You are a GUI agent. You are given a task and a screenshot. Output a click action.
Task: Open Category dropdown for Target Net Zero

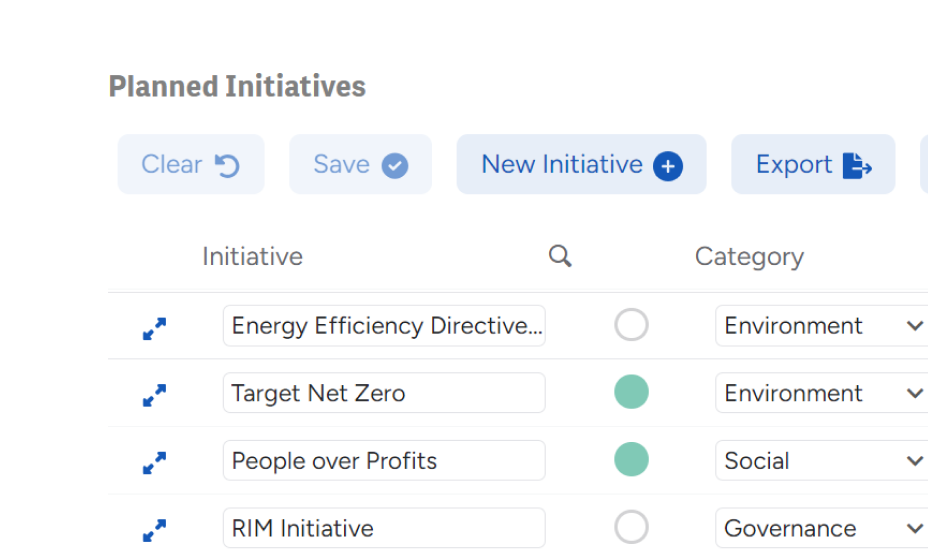[821, 393]
